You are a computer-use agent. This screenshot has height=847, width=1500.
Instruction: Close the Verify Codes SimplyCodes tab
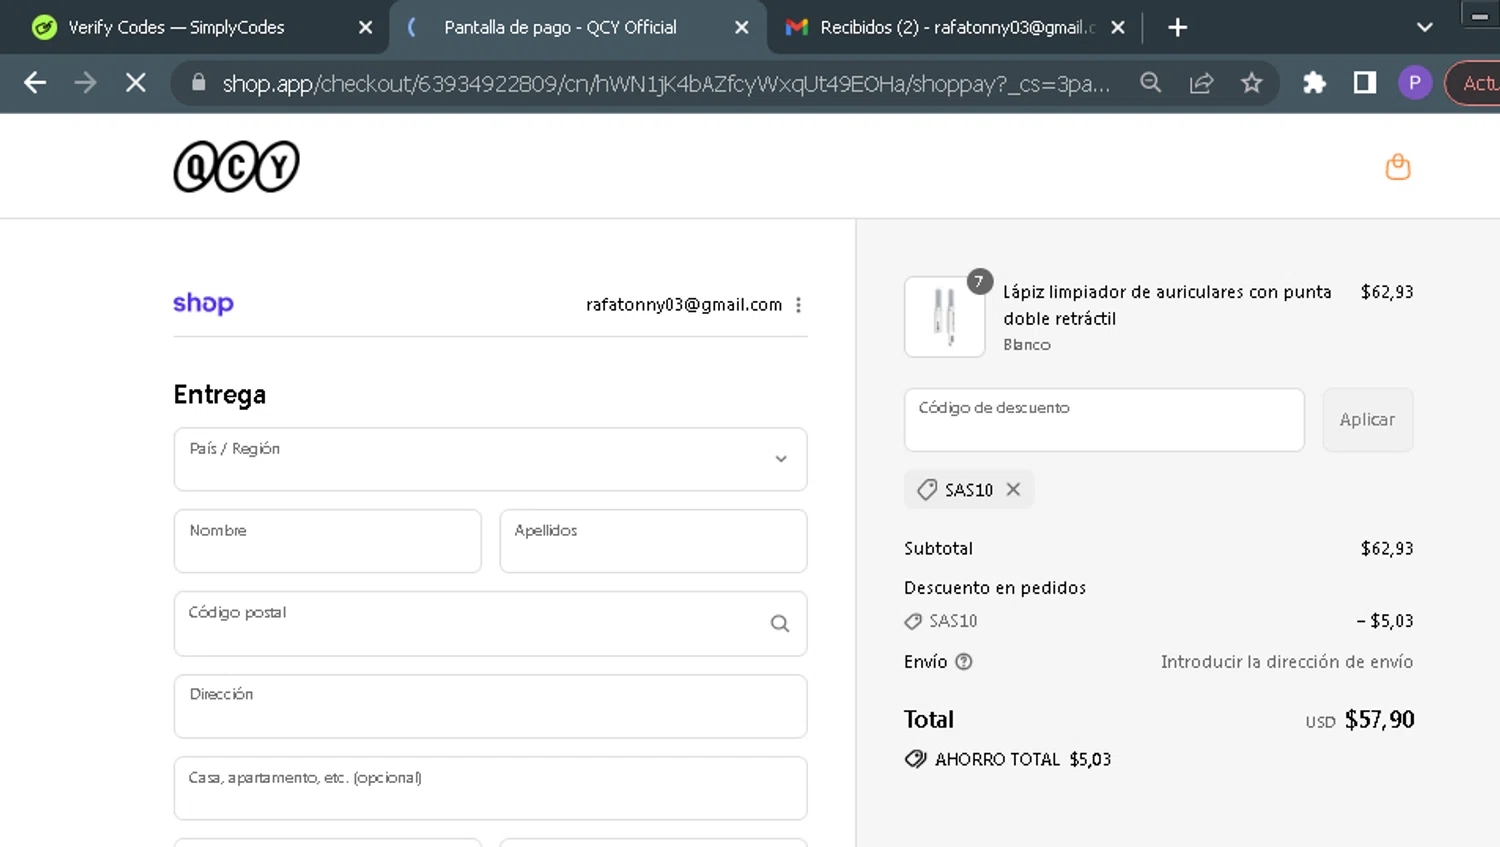tap(365, 27)
